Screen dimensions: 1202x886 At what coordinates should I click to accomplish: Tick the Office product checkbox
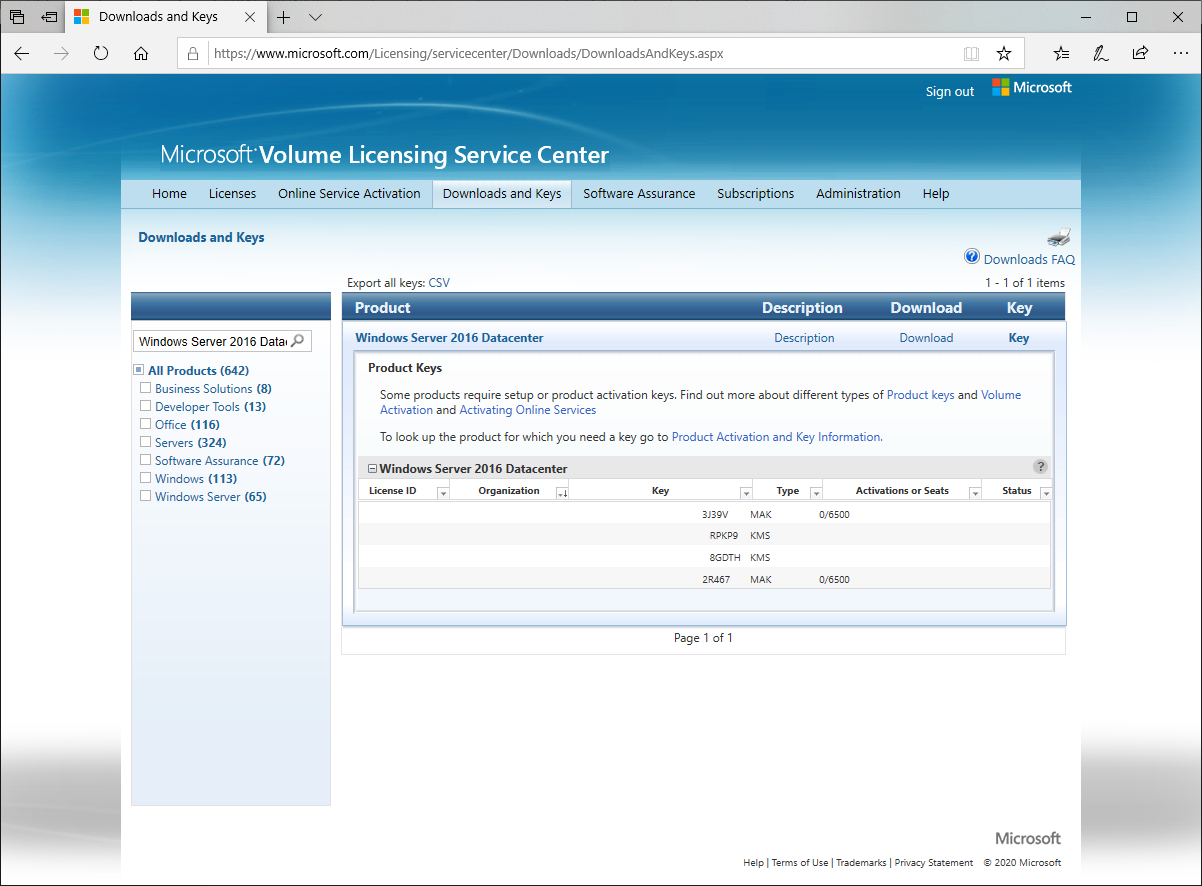coord(146,424)
